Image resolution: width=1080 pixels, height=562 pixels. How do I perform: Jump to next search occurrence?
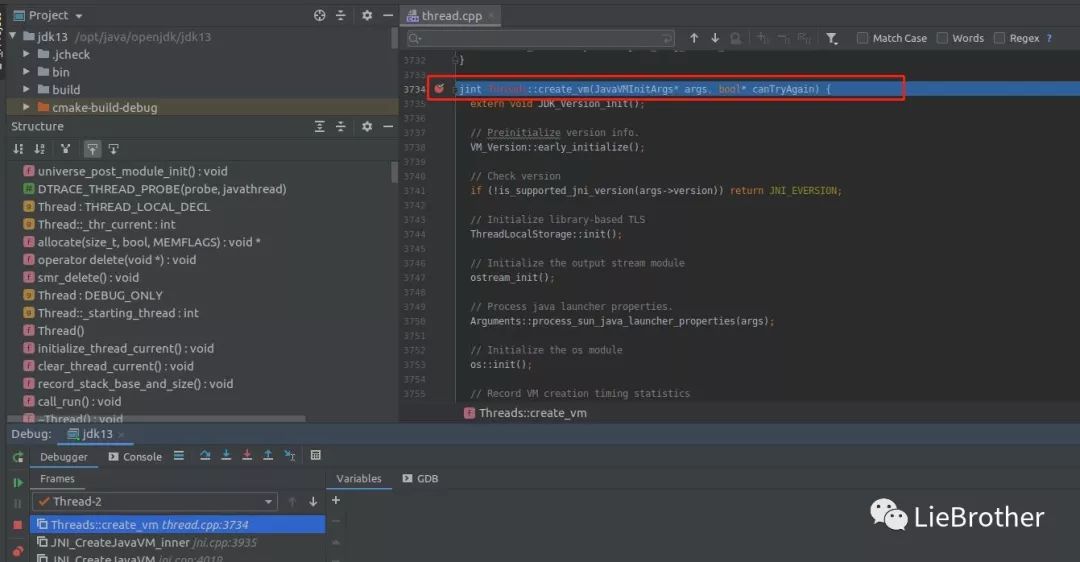pyautogui.click(x=715, y=38)
